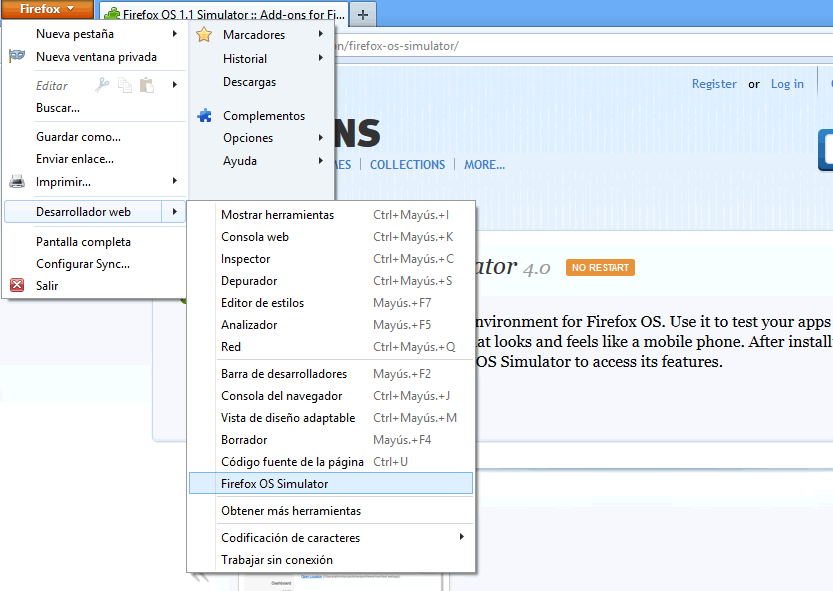
Task: Click the Log in link
Action: pos(787,84)
